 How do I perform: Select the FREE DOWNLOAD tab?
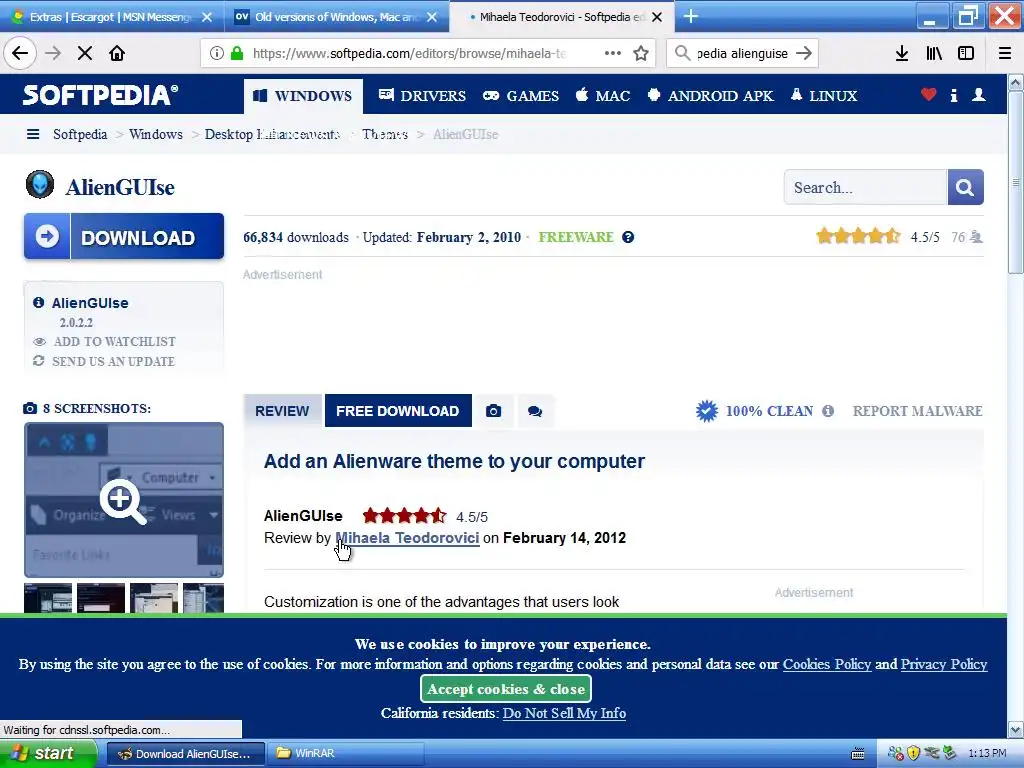click(x=398, y=411)
